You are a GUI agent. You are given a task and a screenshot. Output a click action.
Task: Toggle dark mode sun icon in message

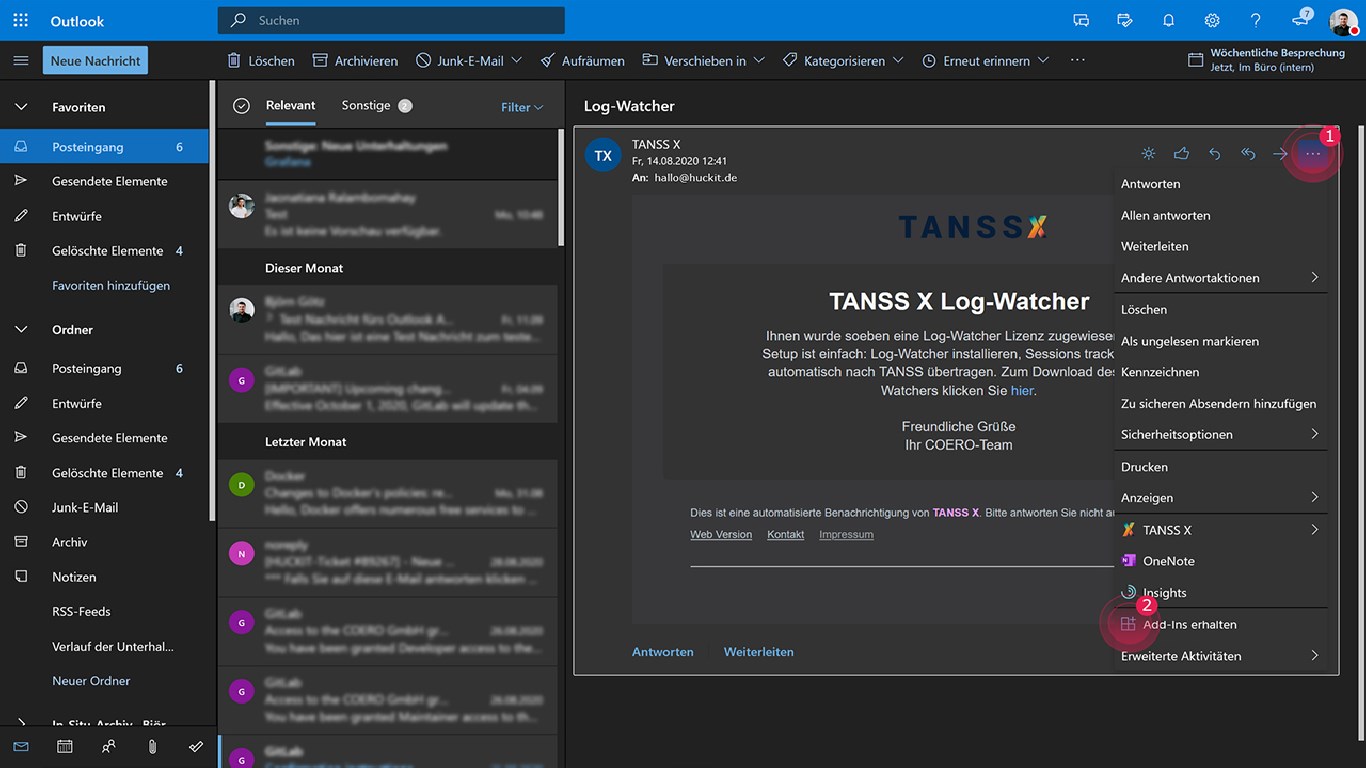pyautogui.click(x=1148, y=154)
